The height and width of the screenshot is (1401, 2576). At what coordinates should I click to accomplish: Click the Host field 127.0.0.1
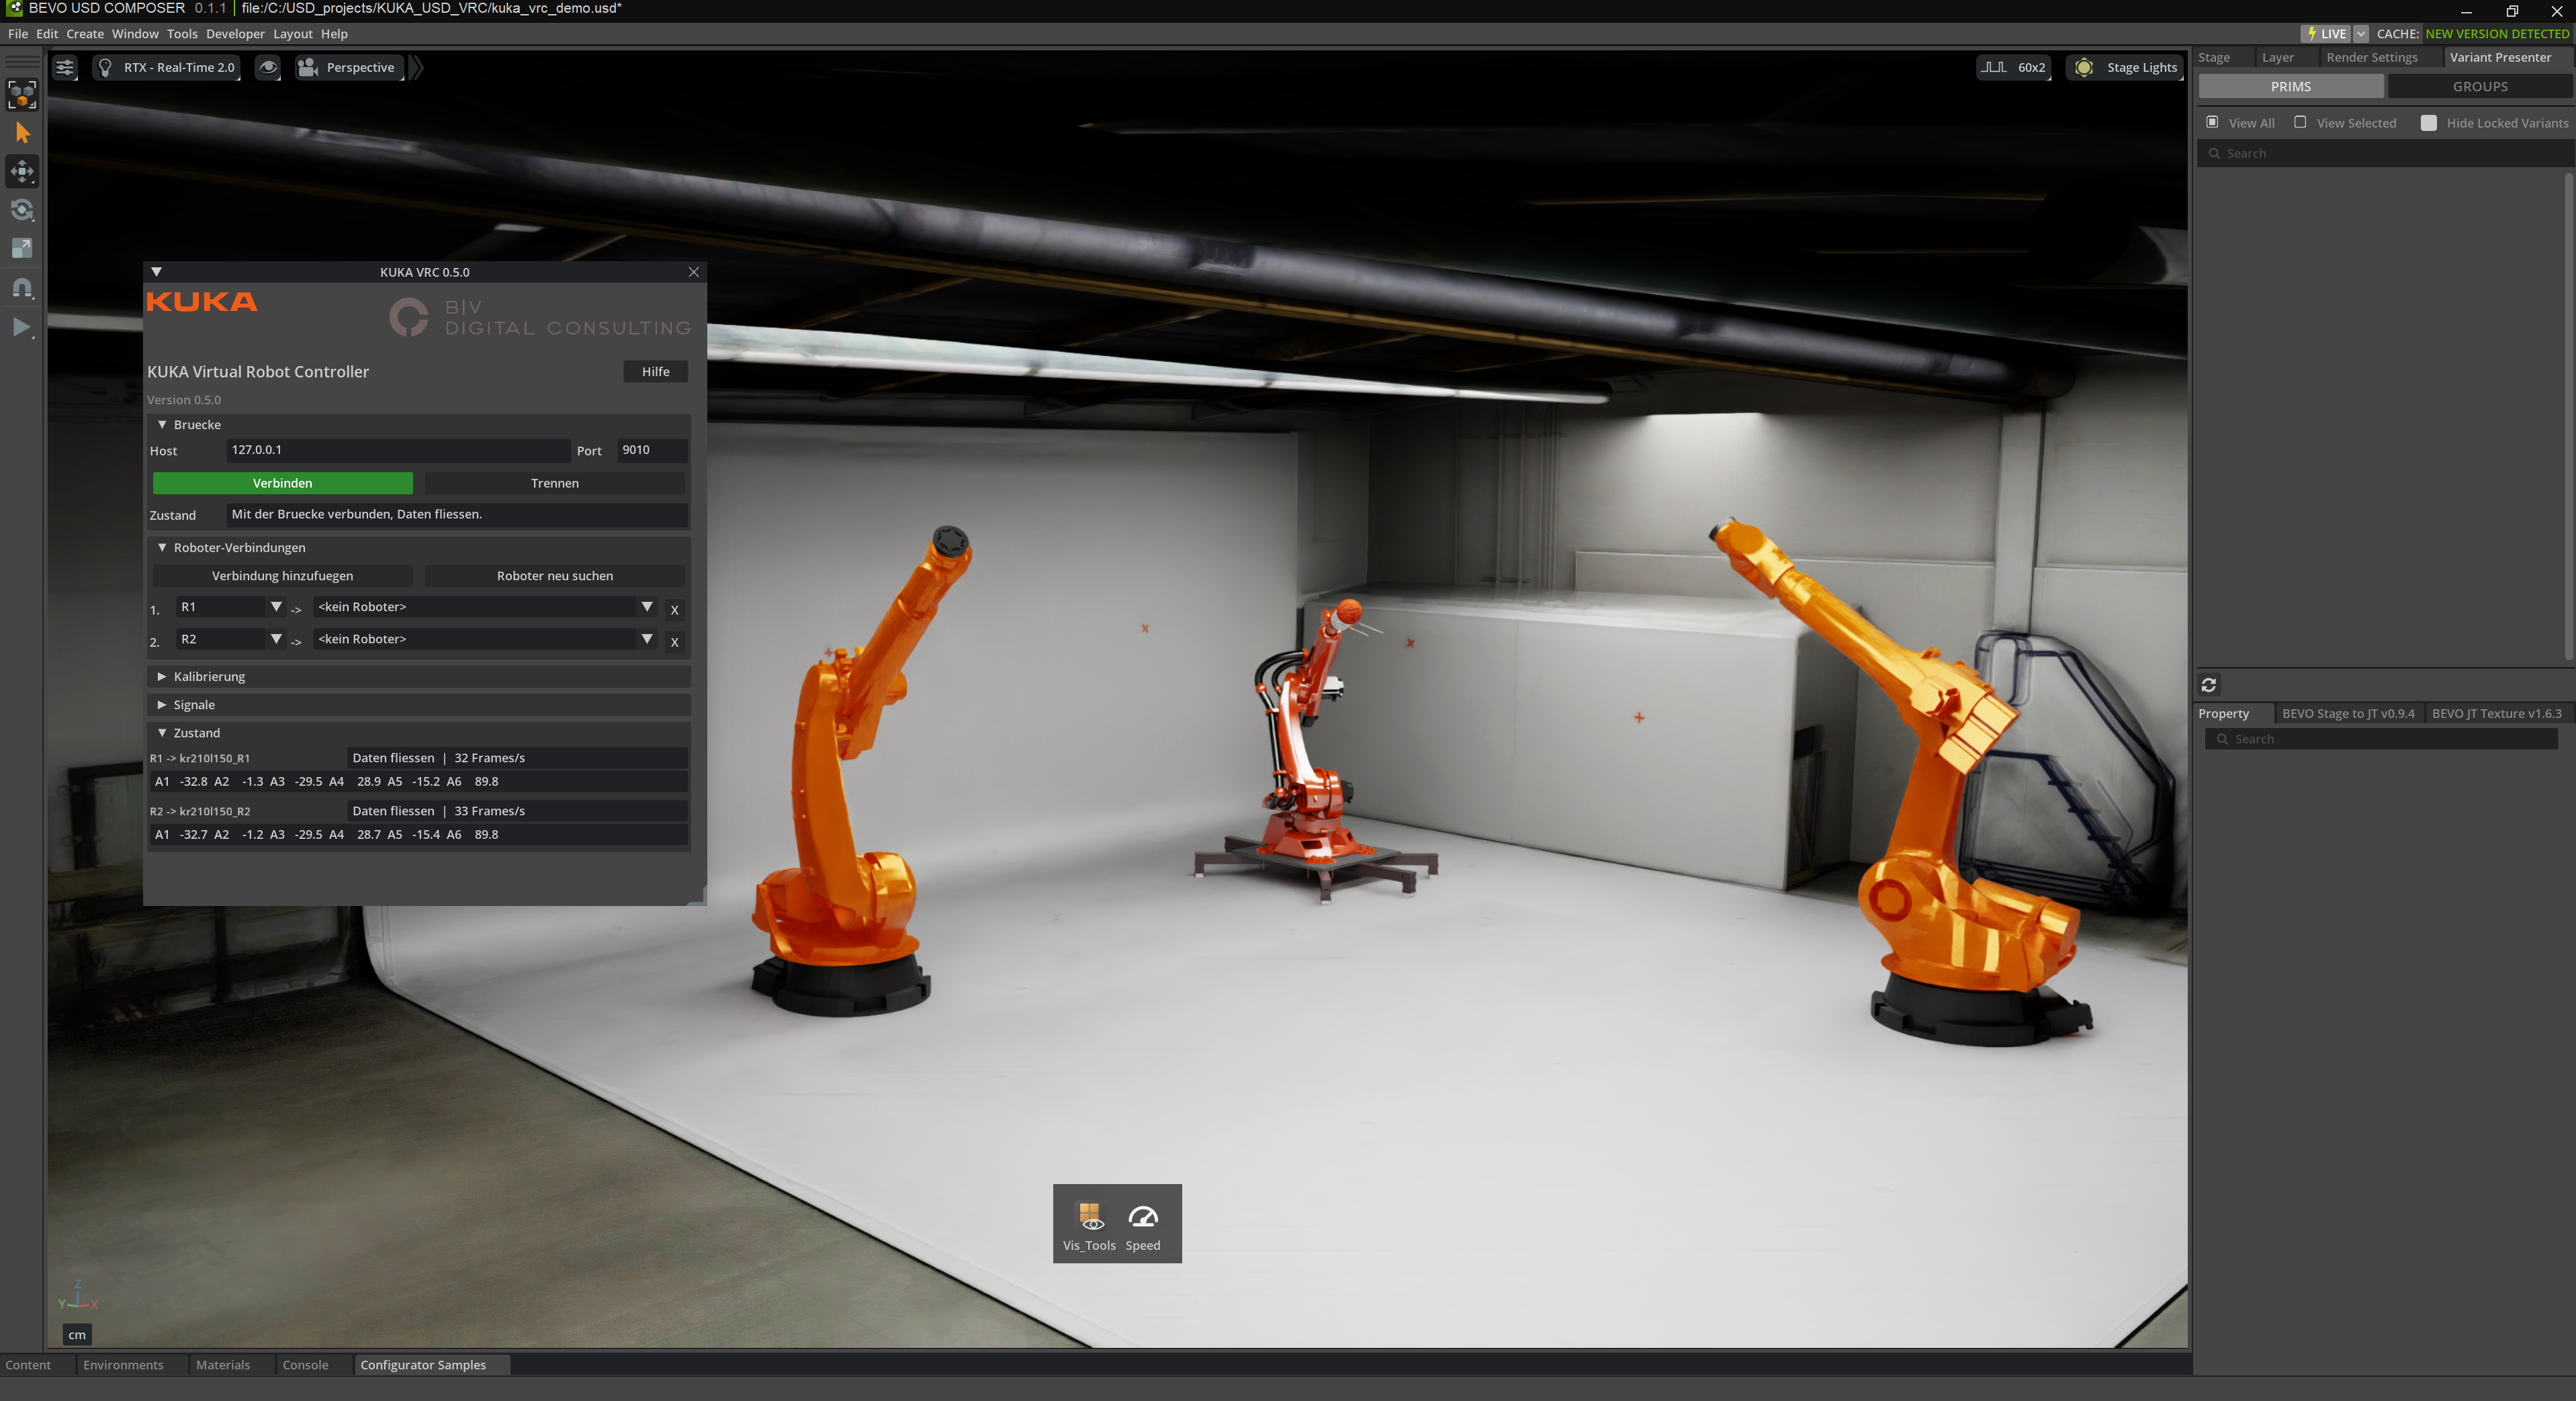point(398,450)
